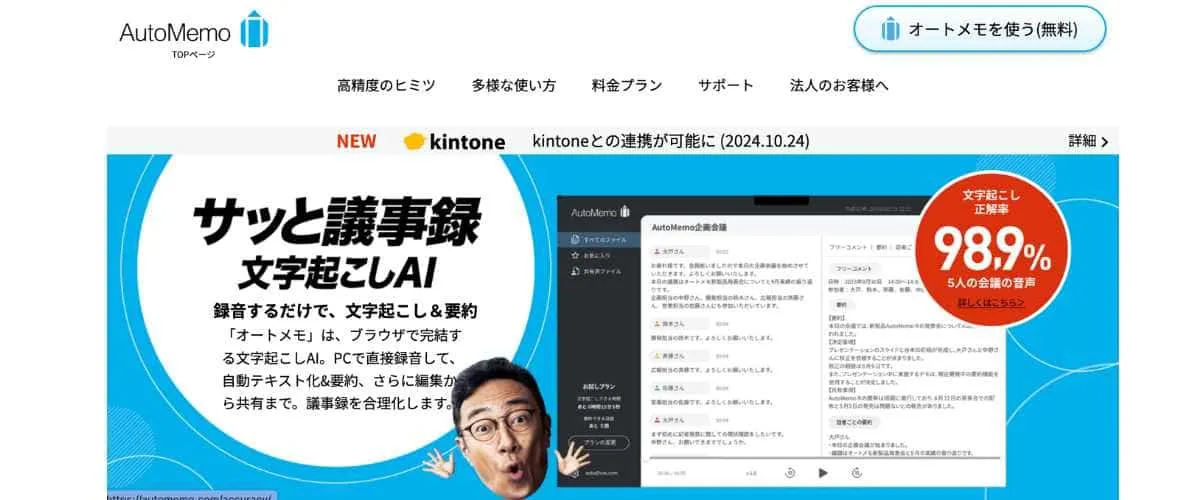1200x500 pixels.
Task: Click the TOPページ label under the logo
Action: point(192,54)
